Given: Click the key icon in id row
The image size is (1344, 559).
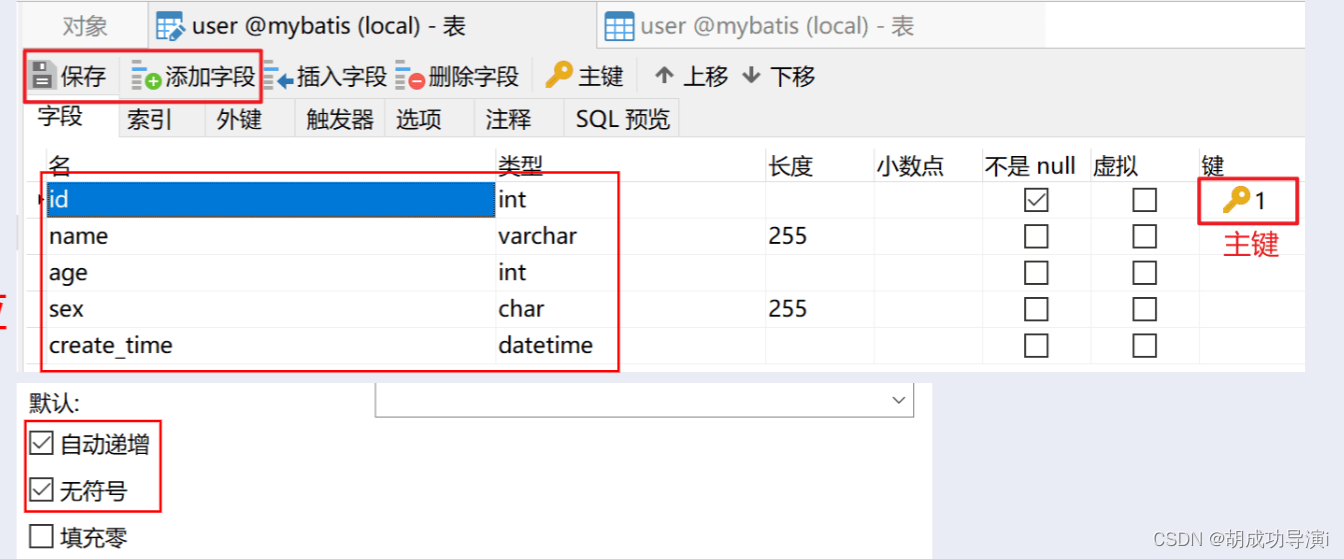Looking at the screenshot, I should pos(1236,200).
